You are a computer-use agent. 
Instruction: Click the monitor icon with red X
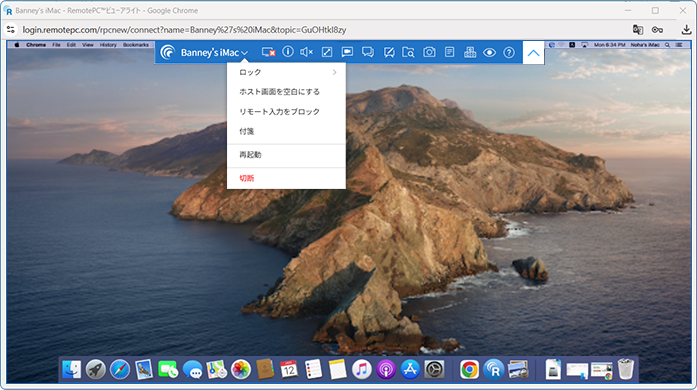[x=268, y=52]
